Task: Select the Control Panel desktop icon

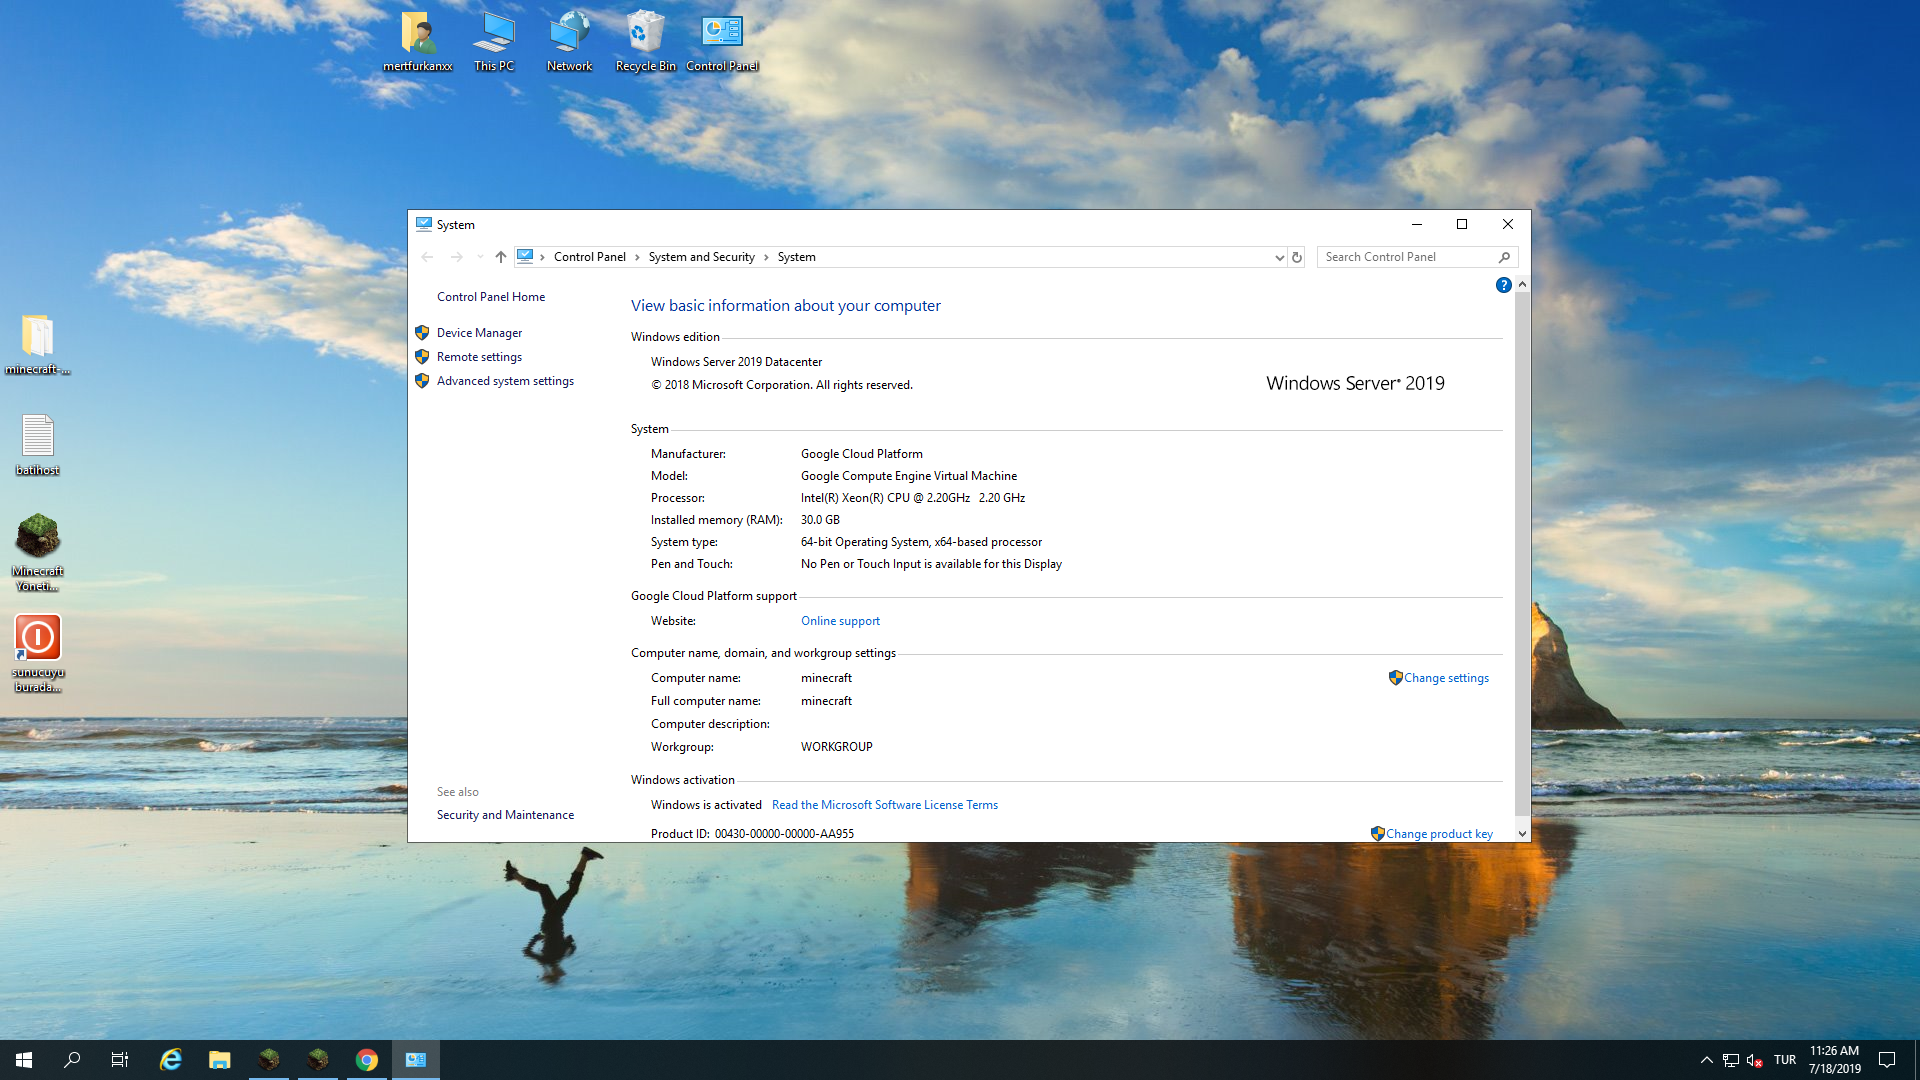Action: tap(722, 41)
